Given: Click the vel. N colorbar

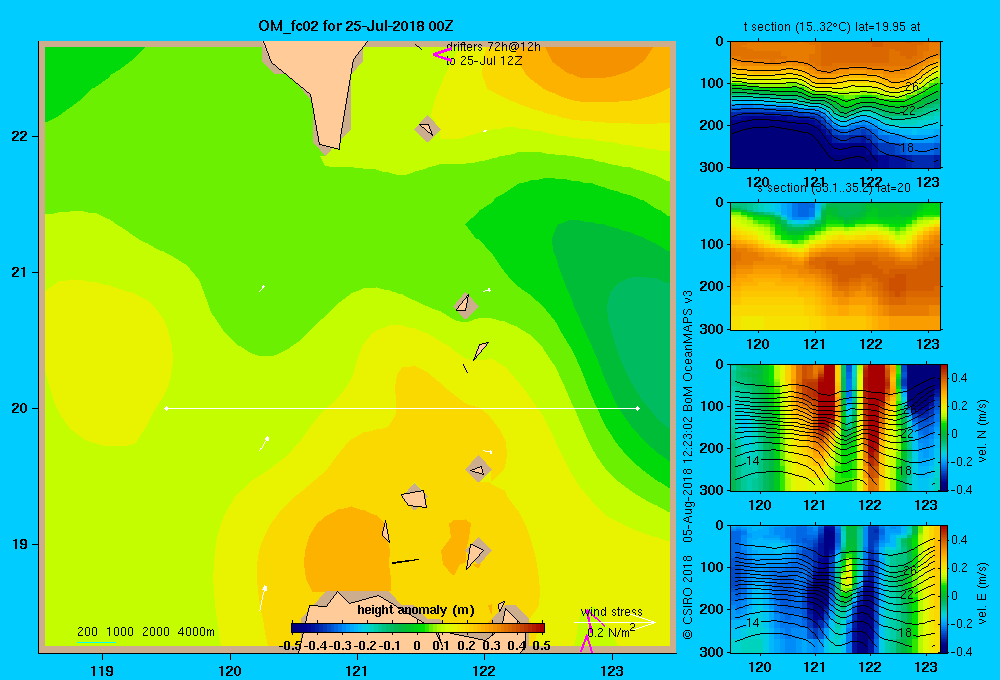Looking at the screenshot, I should [x=945, y=427].
